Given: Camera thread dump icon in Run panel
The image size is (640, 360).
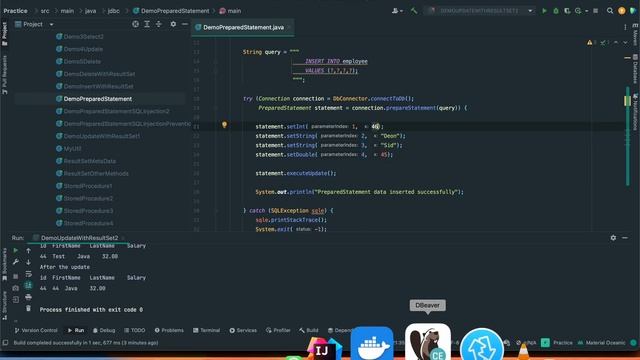Looking at the screenshot, I should pos(16,288).
